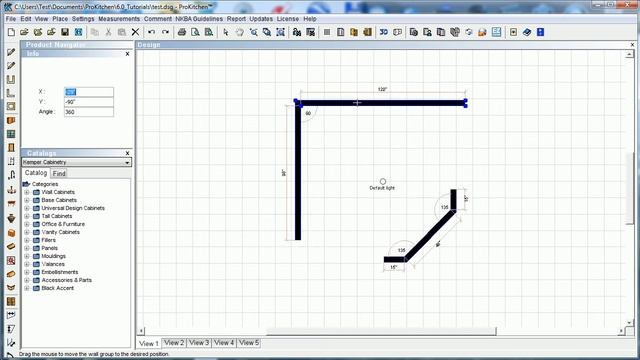
Task: Click the Y coordinate input field
Action: 89,102
